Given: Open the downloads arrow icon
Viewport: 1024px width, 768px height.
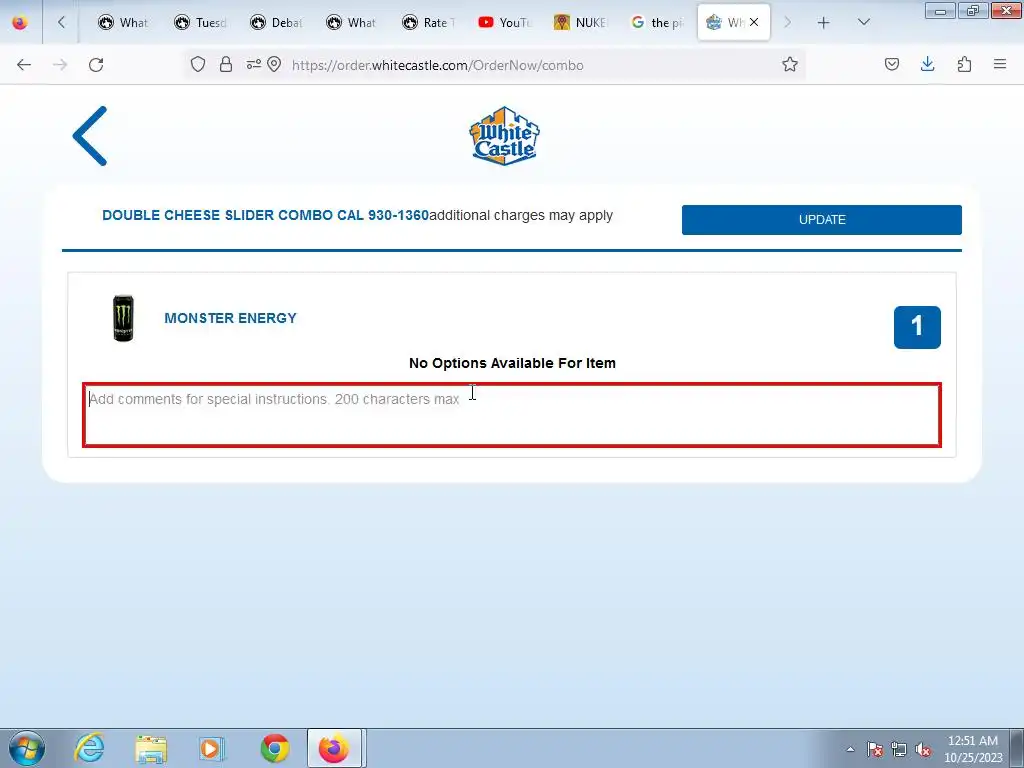Looking at the screenshot, I should coord(927,65).
